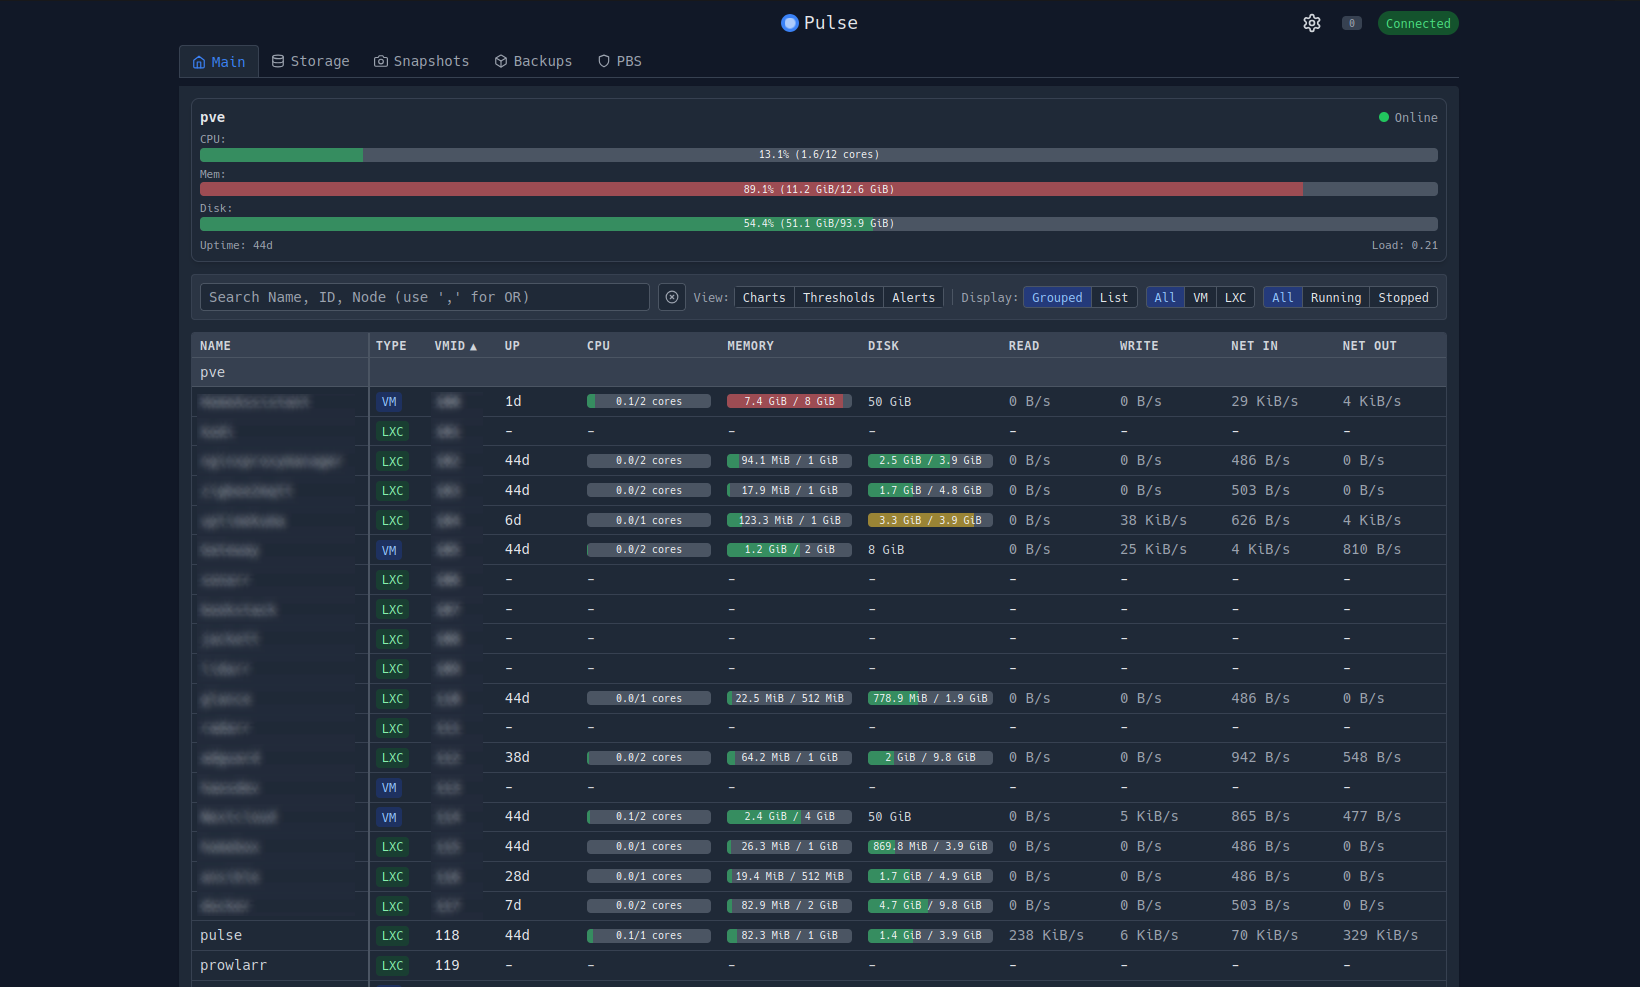Filter guests to show only VM

tap(1200, 297)
